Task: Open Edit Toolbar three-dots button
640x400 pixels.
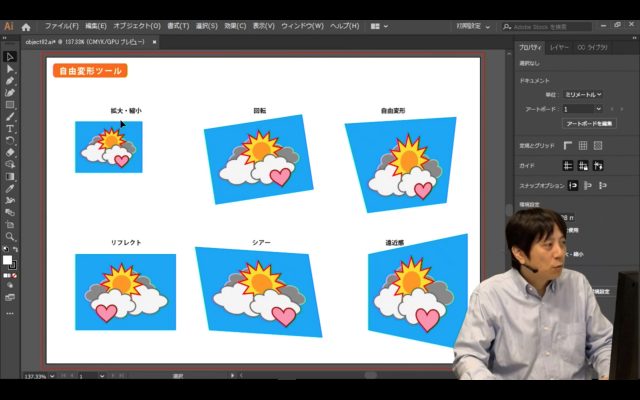Action: pos(10,313)
